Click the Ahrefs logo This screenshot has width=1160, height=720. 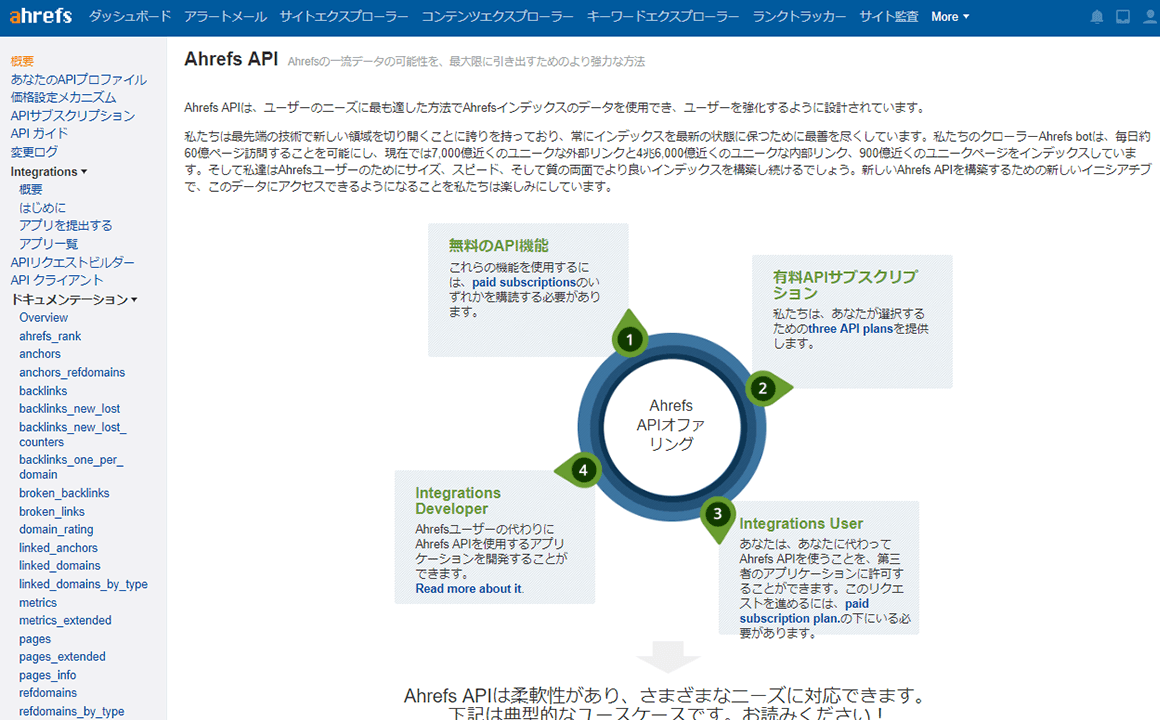click(x=41, y=16)
